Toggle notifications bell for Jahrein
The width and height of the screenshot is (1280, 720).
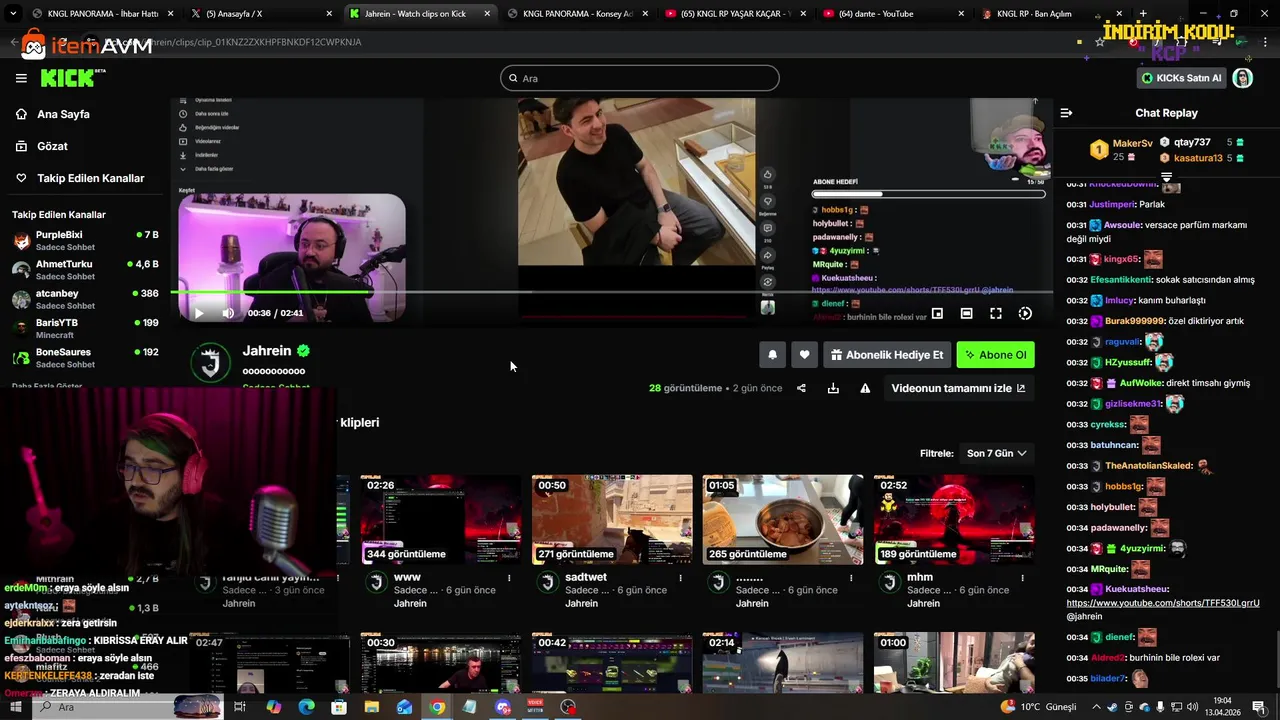(x=772, y=355)
